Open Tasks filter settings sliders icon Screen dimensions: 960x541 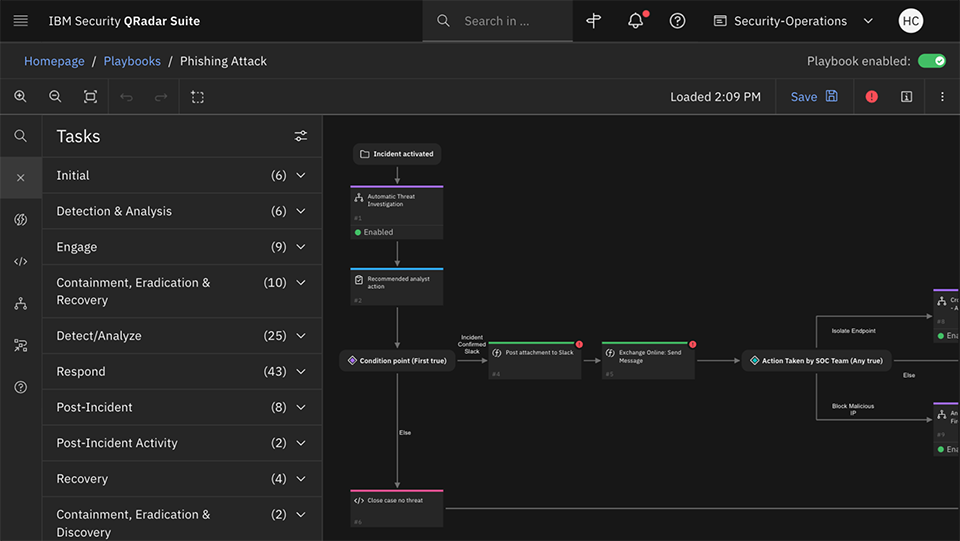click(x=301, y=136)
